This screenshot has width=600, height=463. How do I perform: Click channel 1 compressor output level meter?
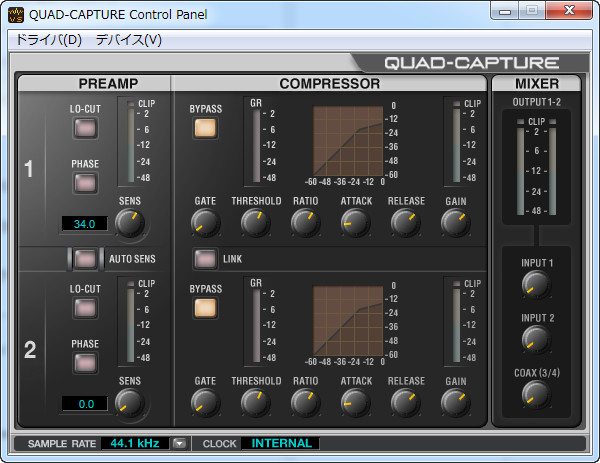pos(457,142)
